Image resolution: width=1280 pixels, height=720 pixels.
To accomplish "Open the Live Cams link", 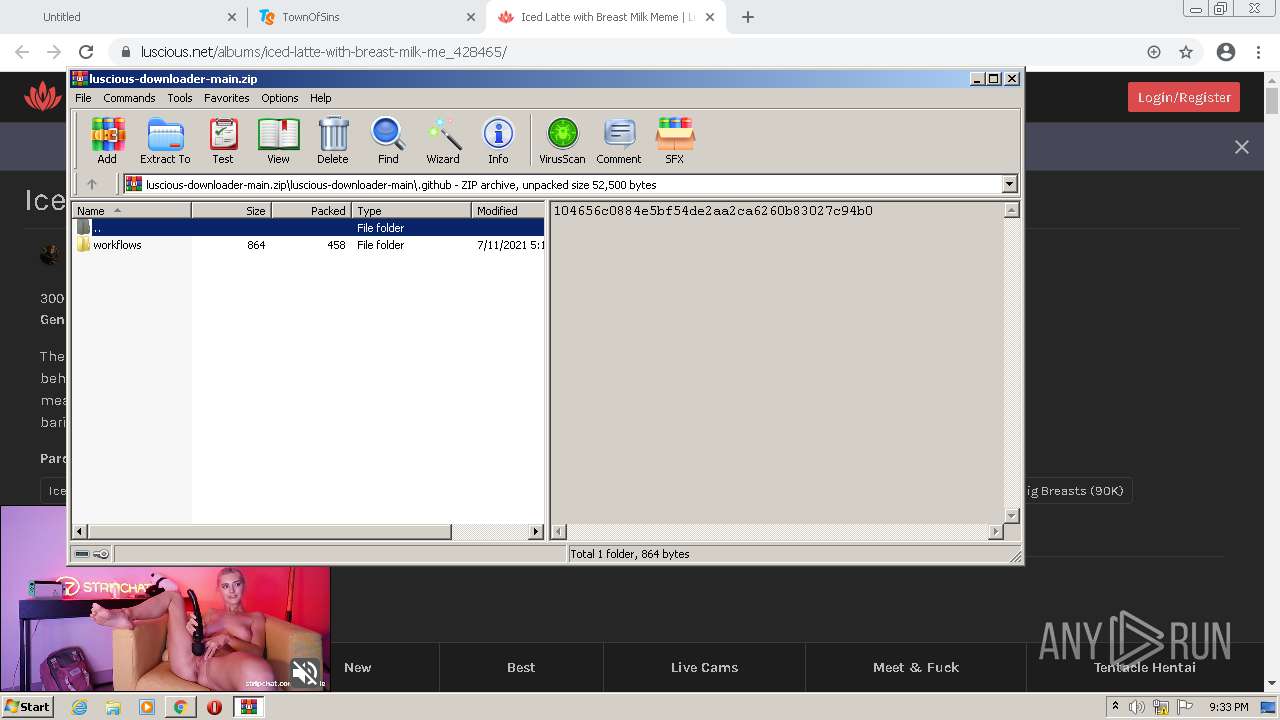I will pos(704,667).
